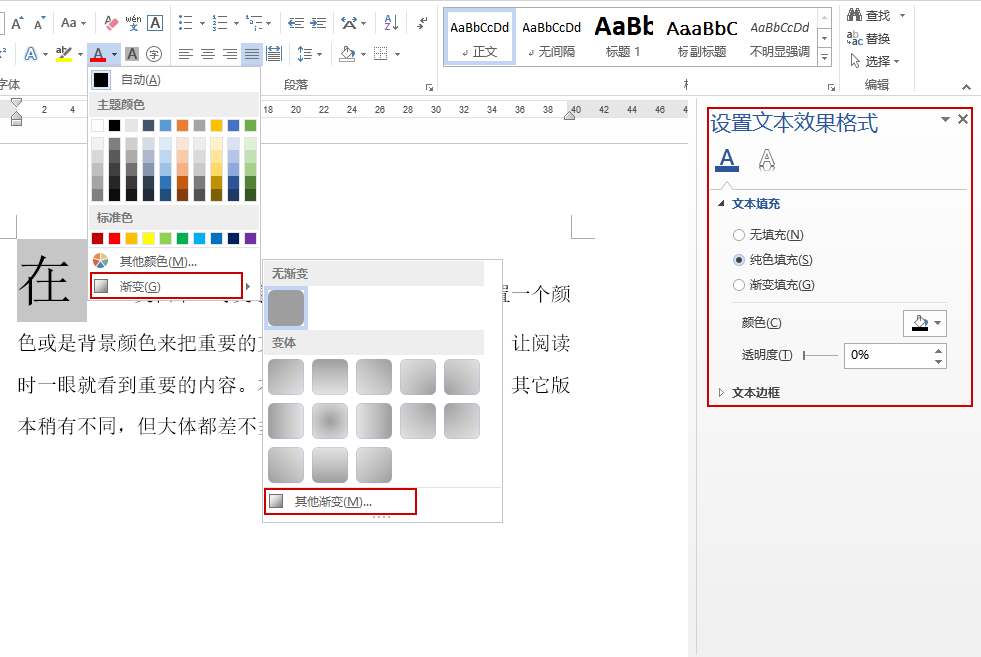Close the 设置文本效果格式 pane
Image resolution: width=981 pixels, height=657 pixels.
coord(963,119)
